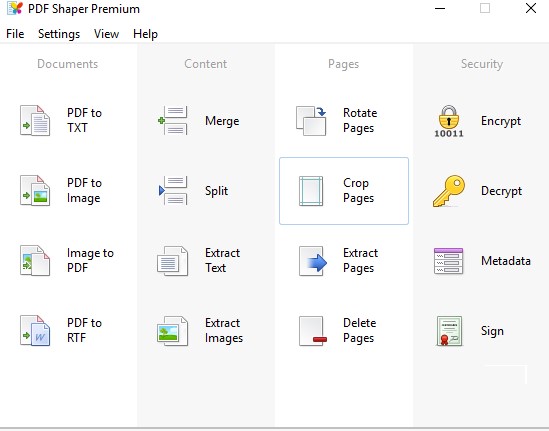Open the Metadata tool icon
The height and width of the screenshot is (431, 549).
(449, 261)
